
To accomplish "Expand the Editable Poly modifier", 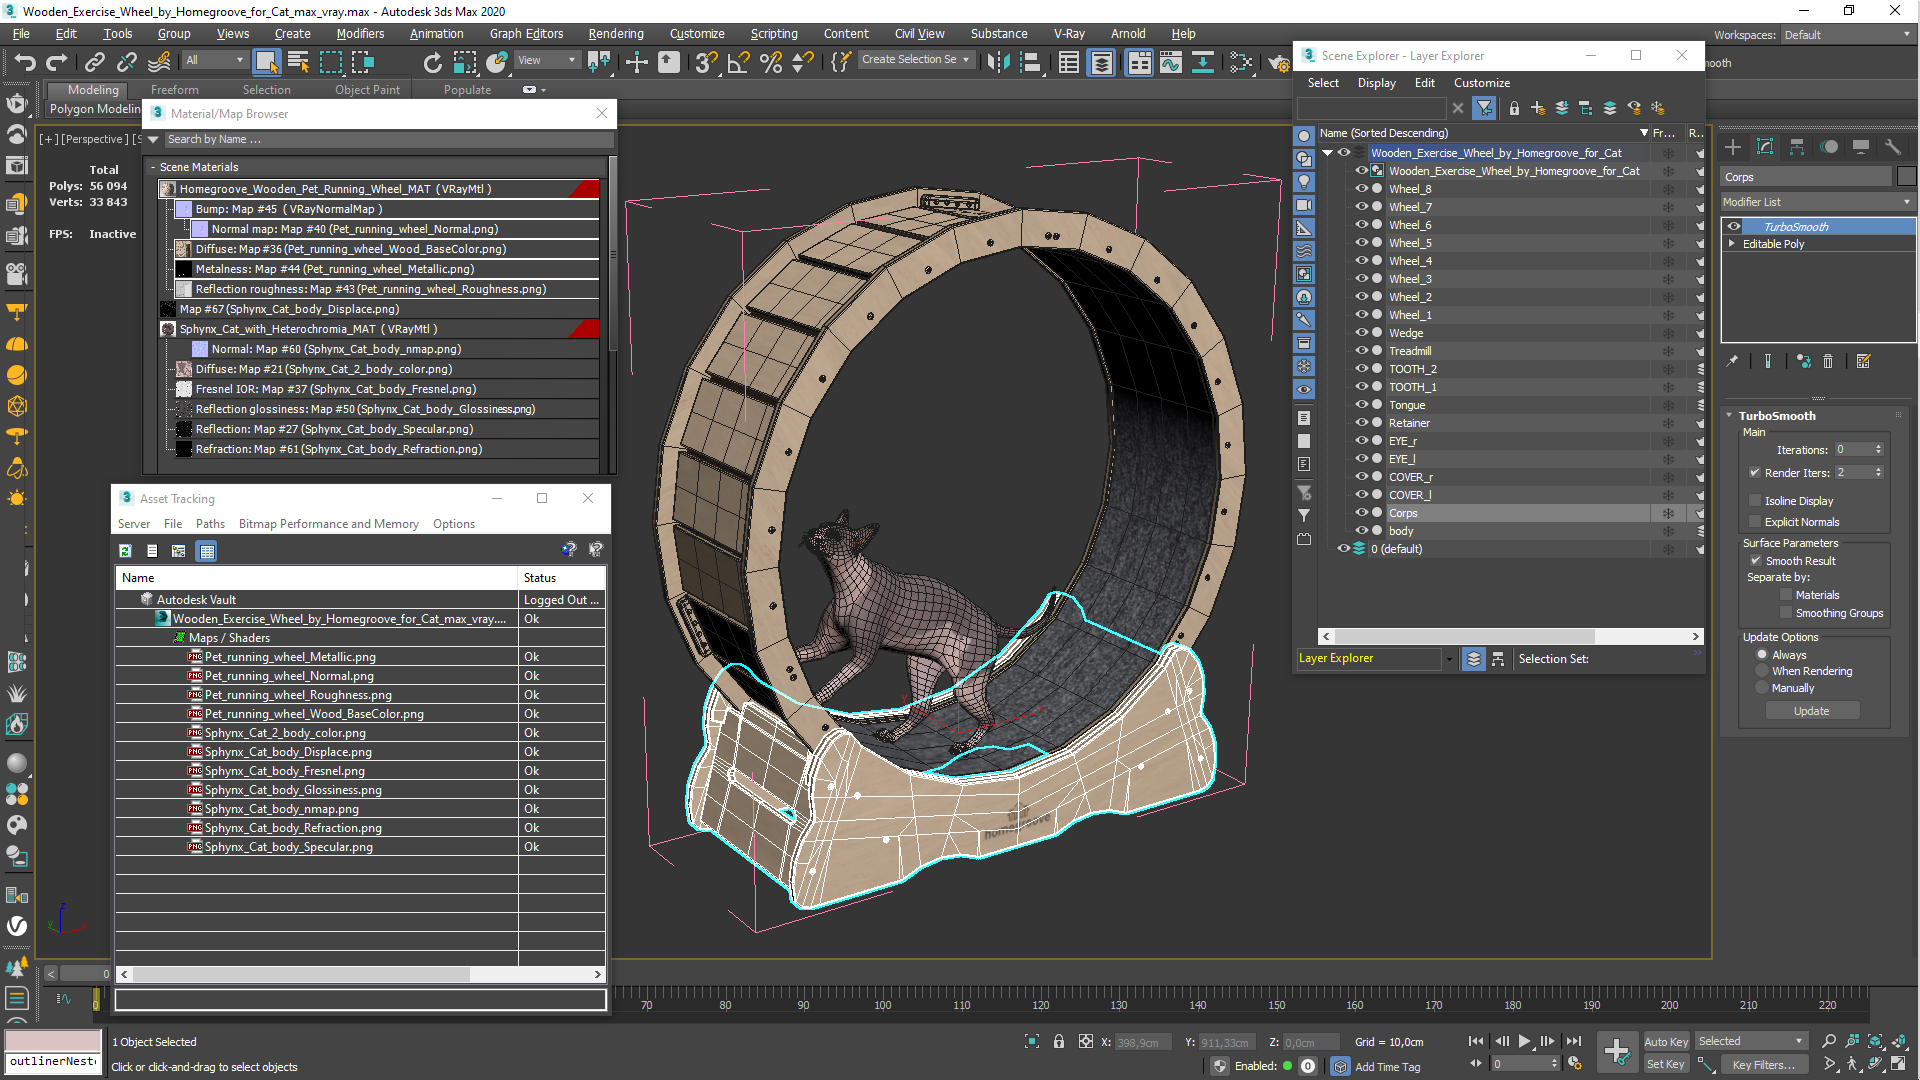I will (x=1732, y=244).
